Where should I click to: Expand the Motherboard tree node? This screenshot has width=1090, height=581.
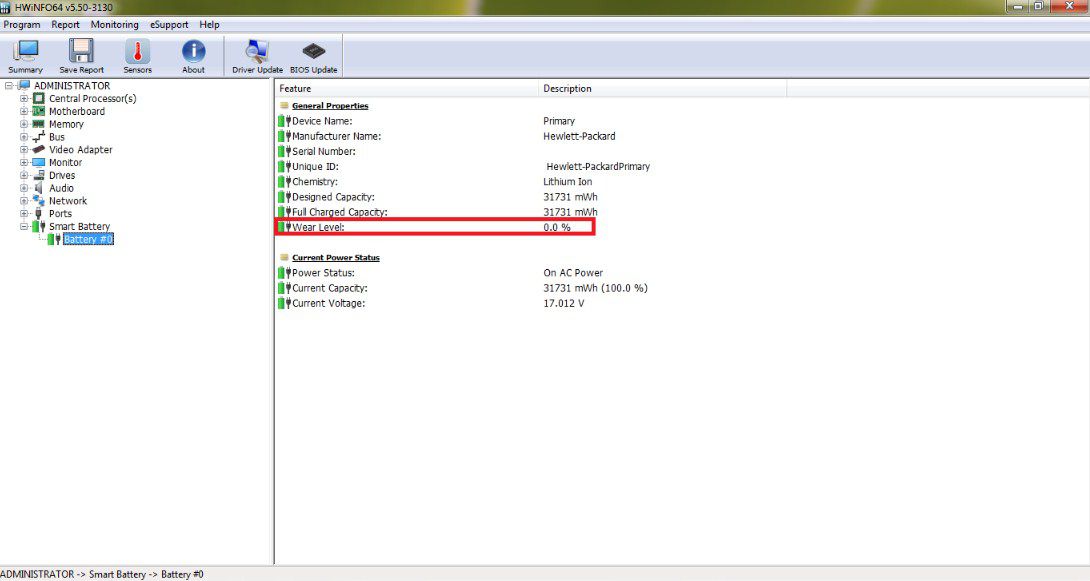coord(24,112)
